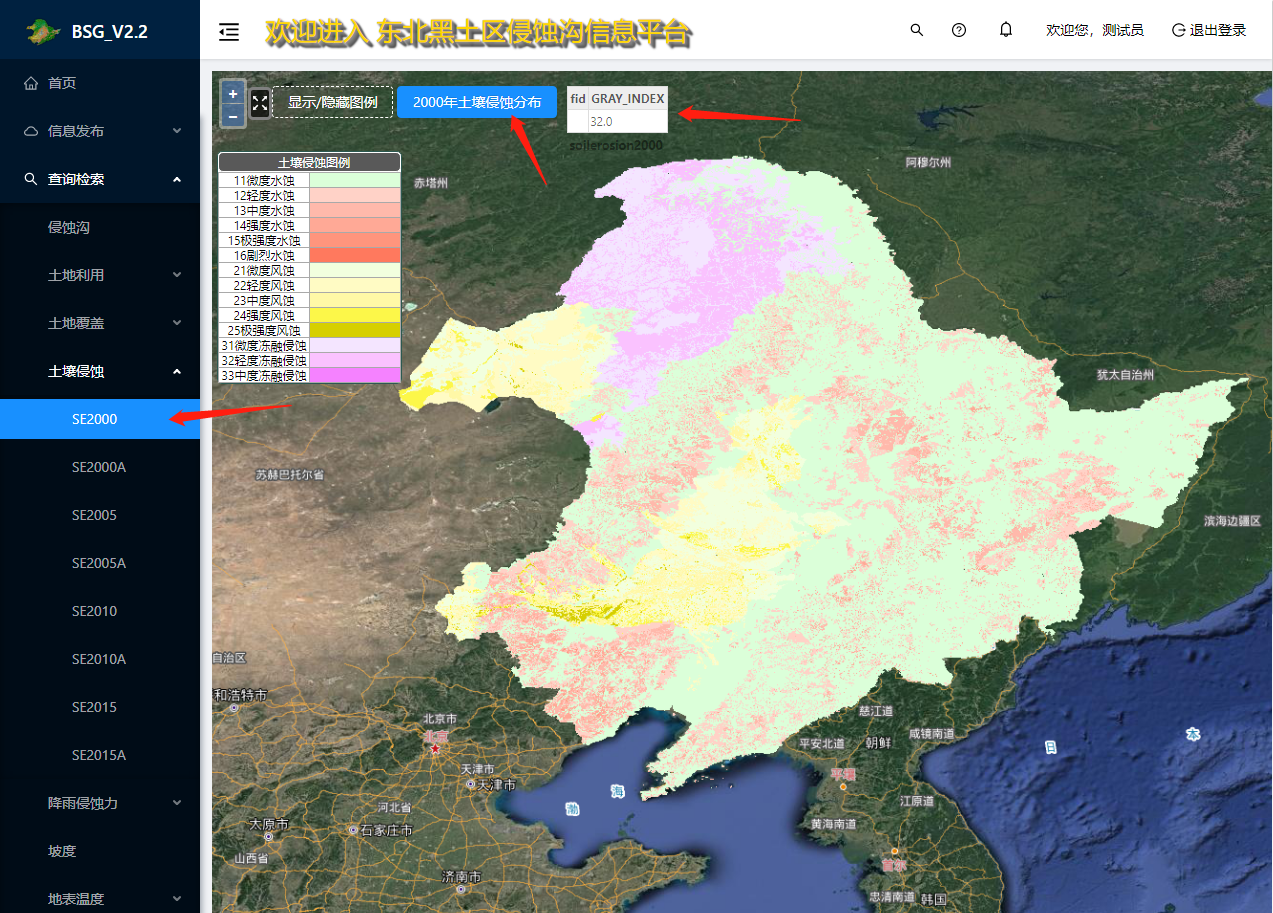
Task: Select the SE2000 layer item
Action: tap(100, 419)
